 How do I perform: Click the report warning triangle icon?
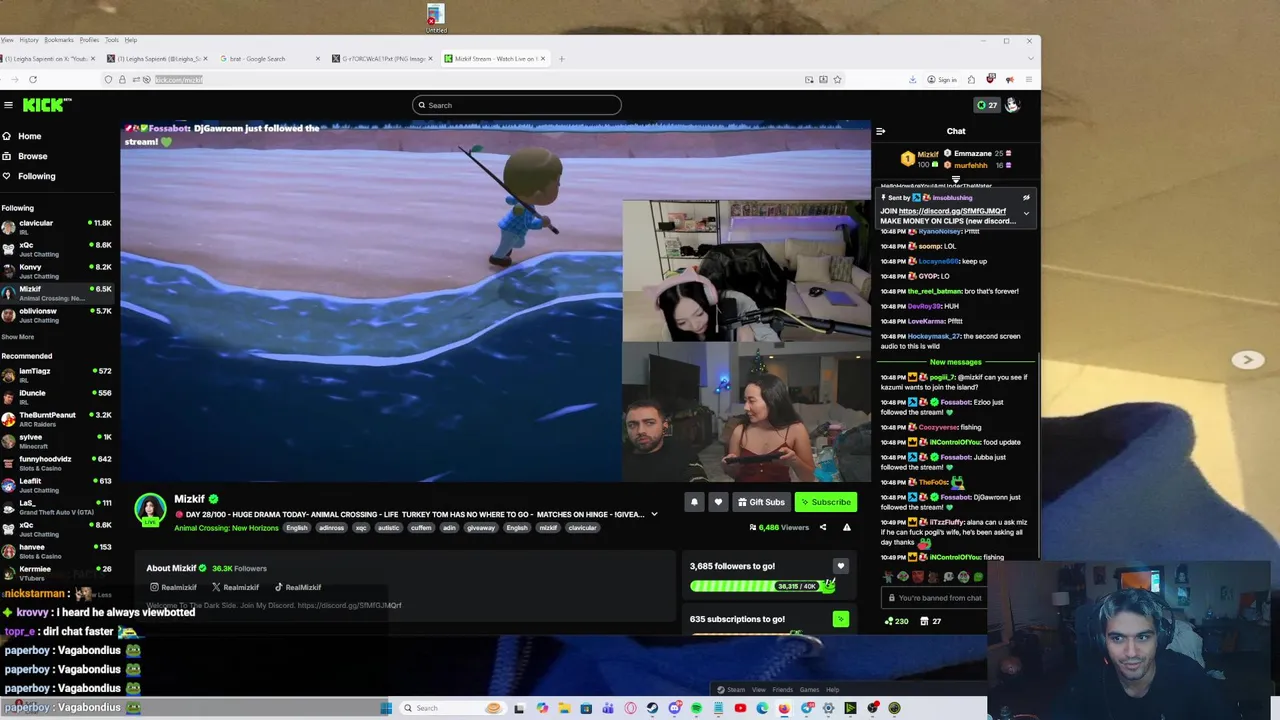[846, 527]
